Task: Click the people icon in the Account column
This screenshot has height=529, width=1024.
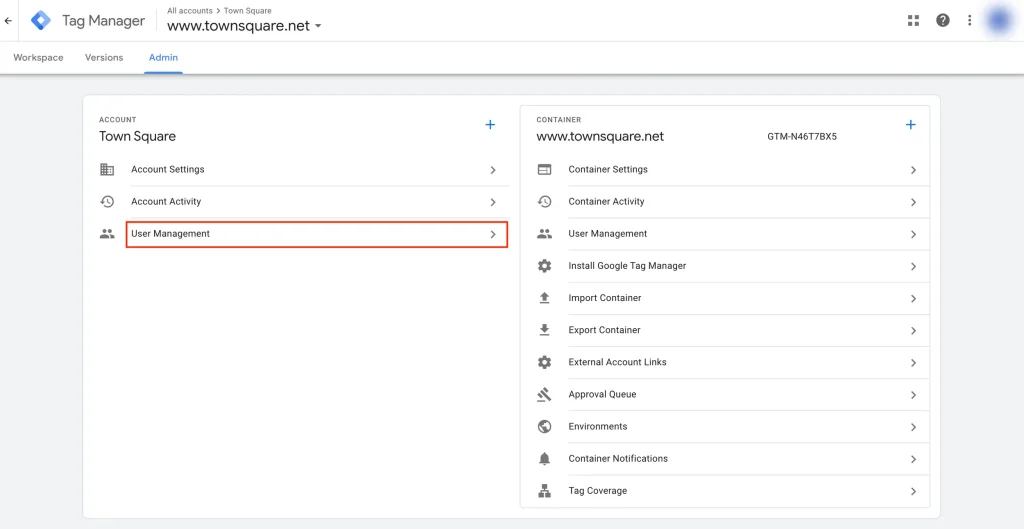Action: tap(107, 233)
